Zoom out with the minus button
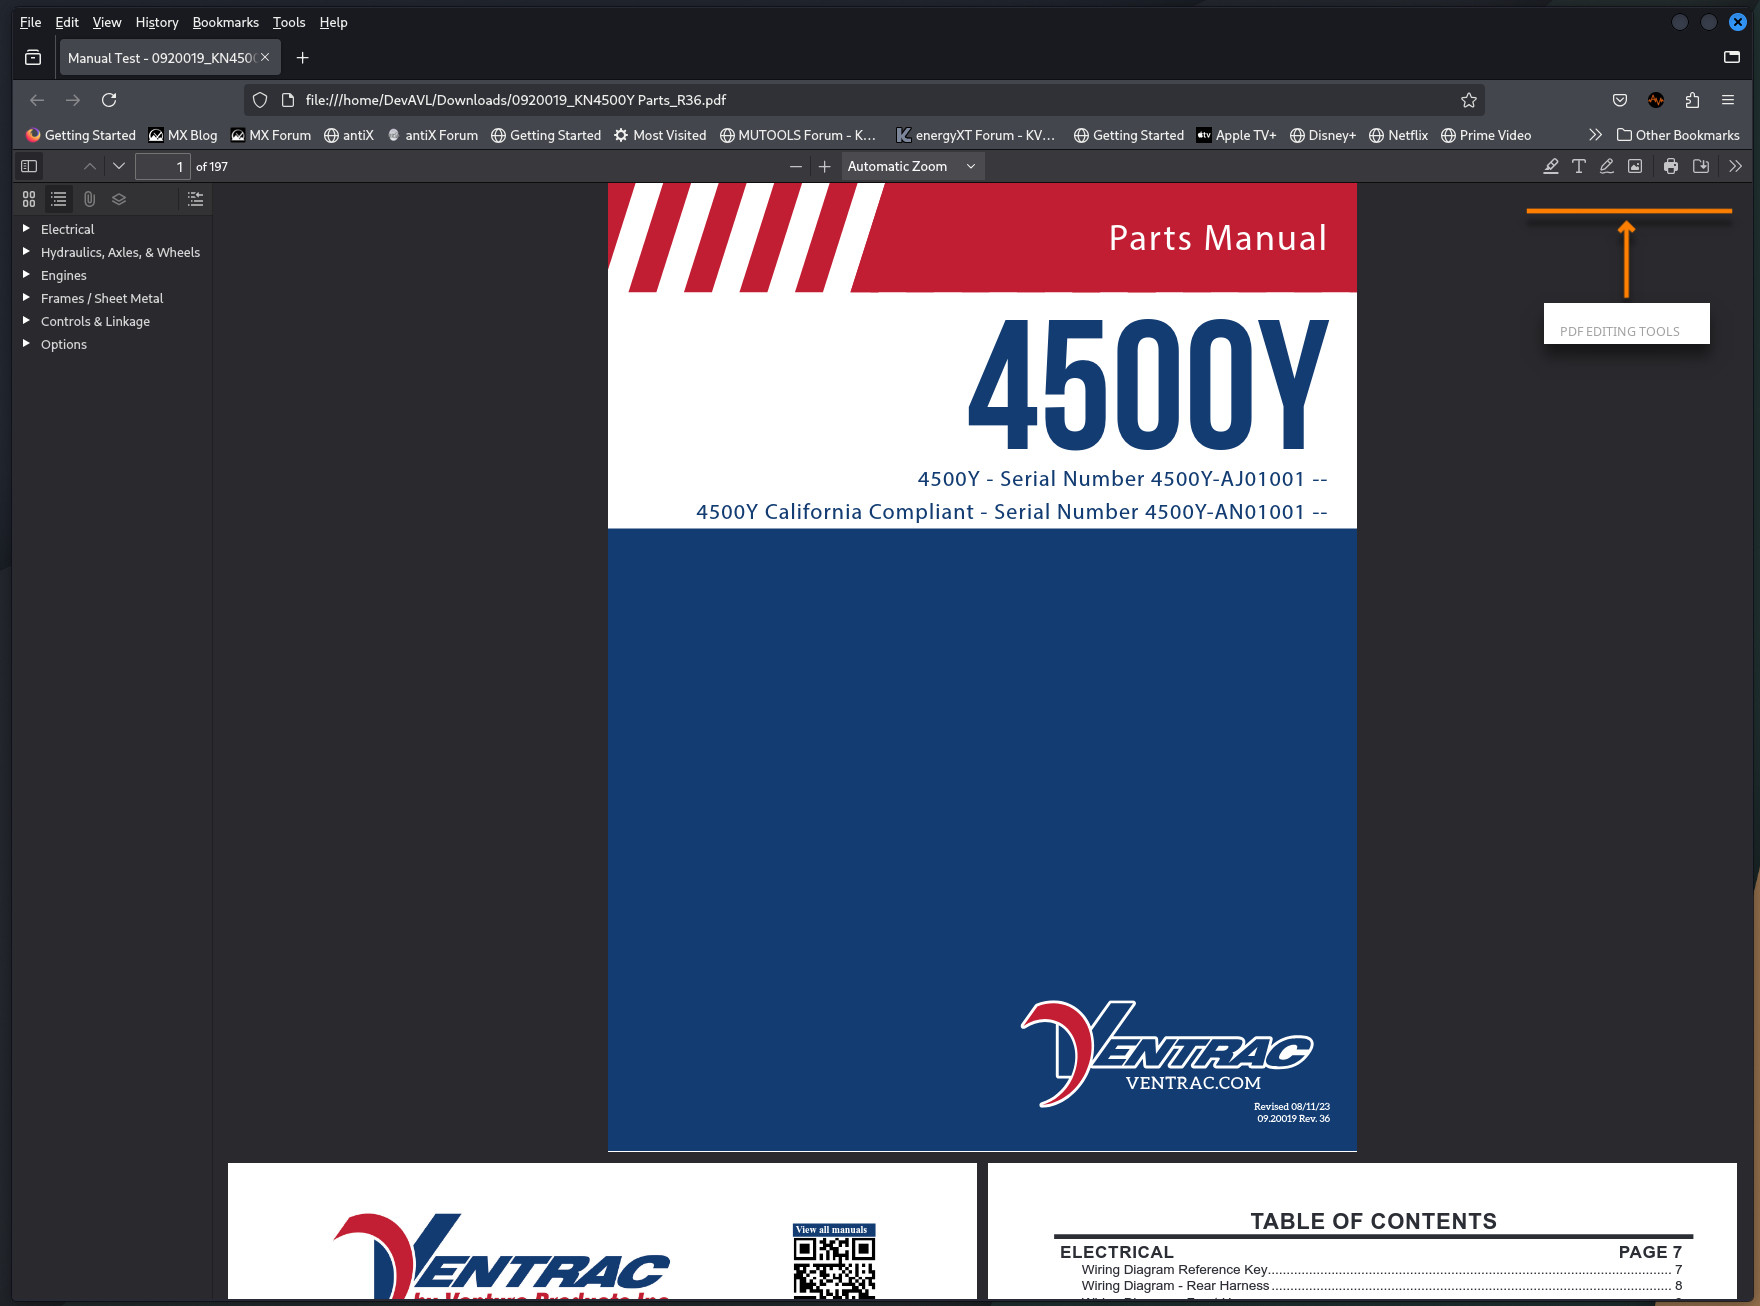Viewport: 1760px width, 1306px height. 796,166
